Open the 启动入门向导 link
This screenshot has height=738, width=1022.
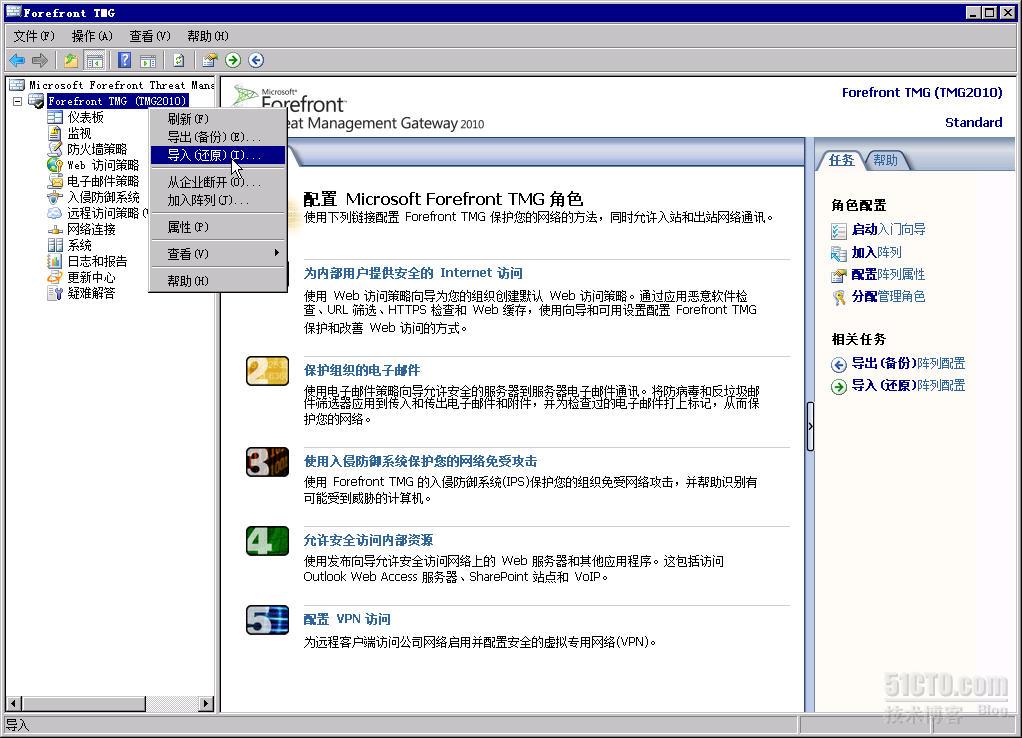coord(888,229)
